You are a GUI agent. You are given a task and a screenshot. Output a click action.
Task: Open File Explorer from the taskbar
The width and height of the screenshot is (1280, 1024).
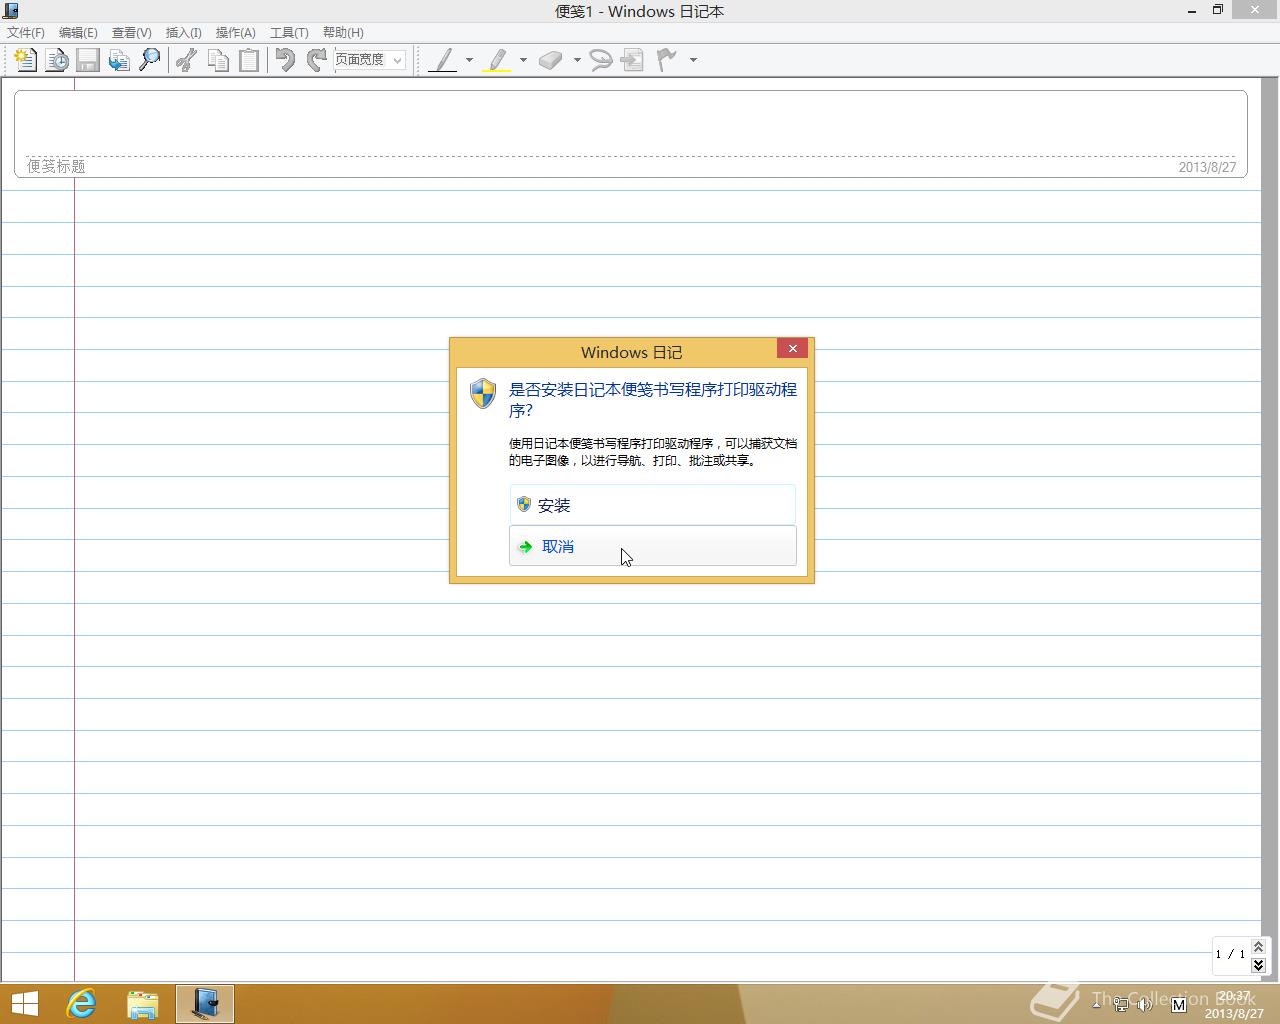click(143, 1004)
